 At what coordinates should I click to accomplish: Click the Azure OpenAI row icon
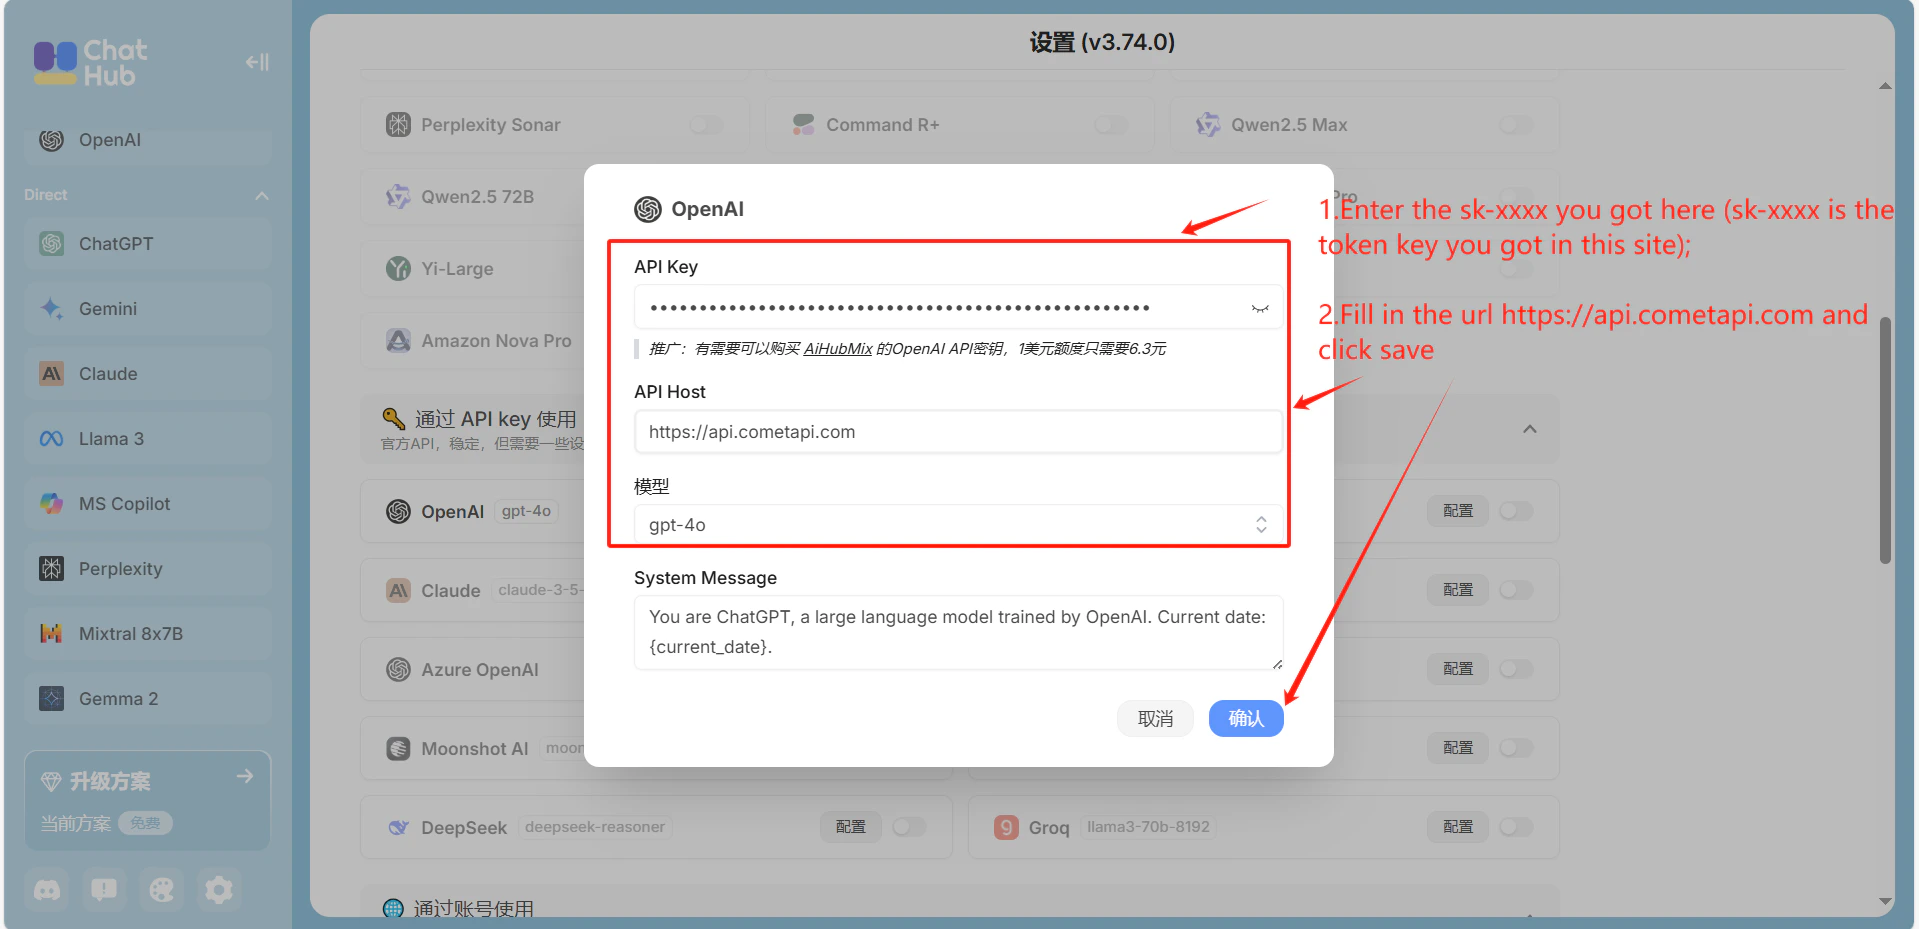pyautogui.click(x=398, y=670)
